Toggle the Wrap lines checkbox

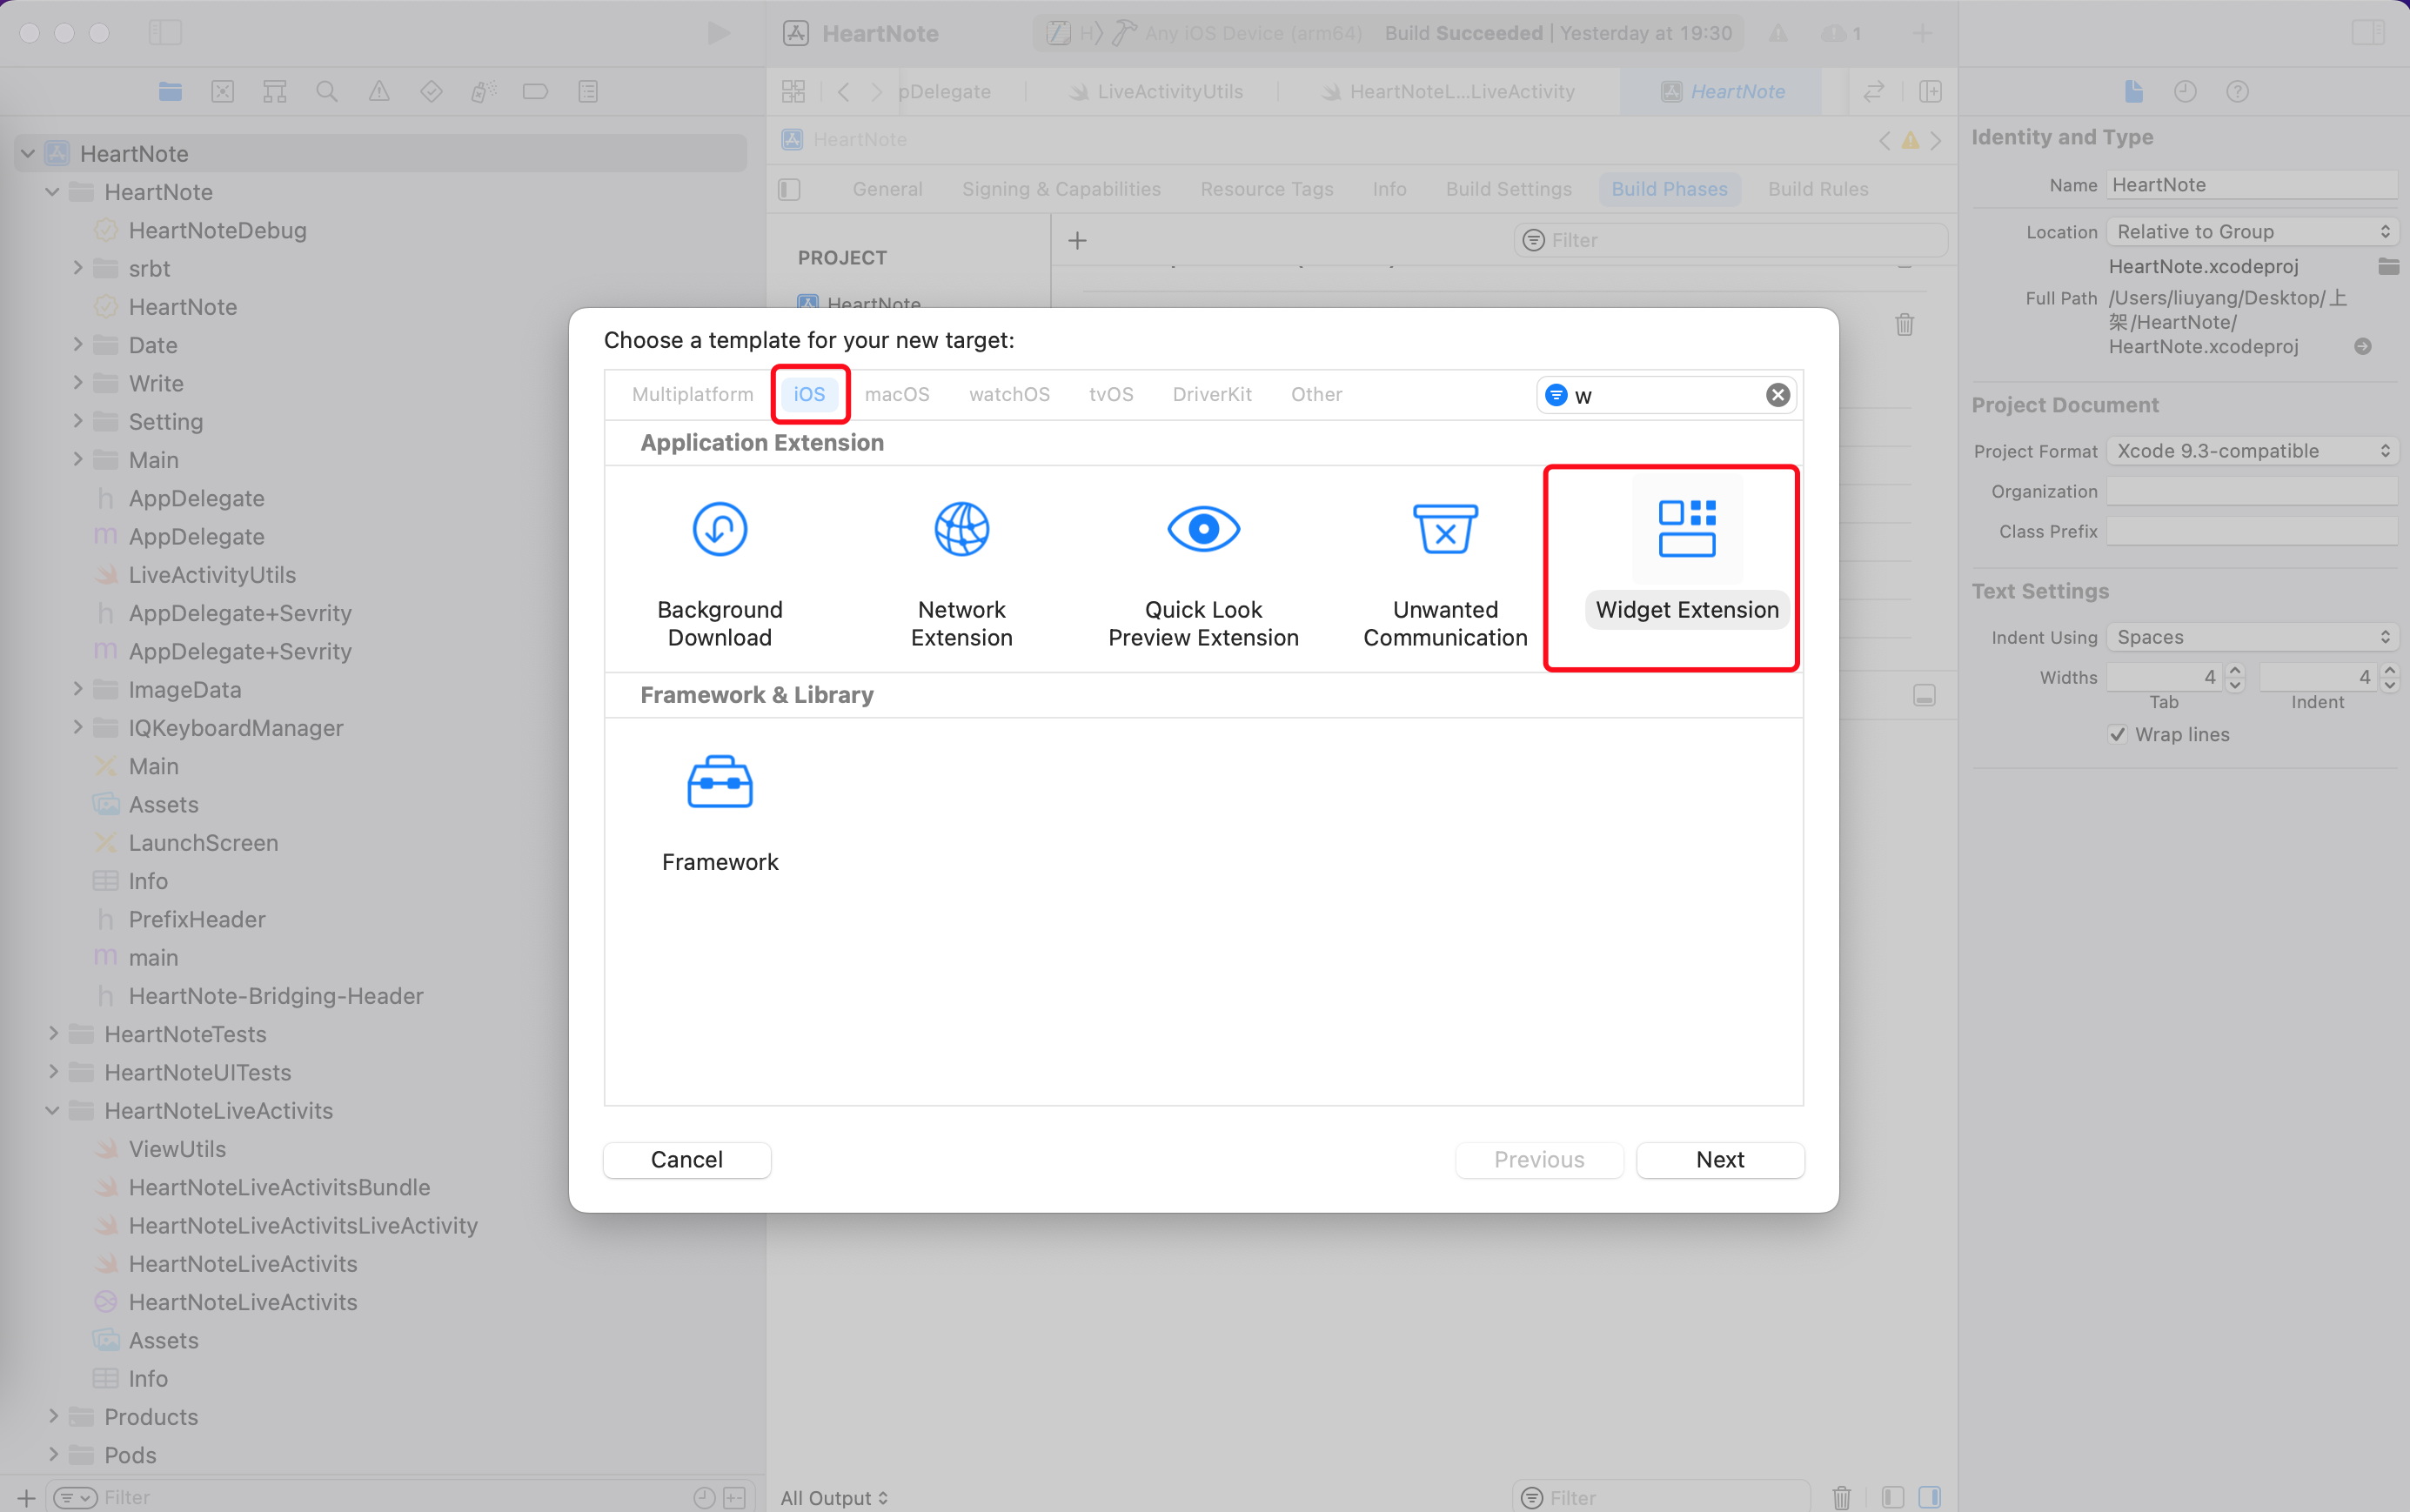pyautogui.click(x=2117, y=734)
